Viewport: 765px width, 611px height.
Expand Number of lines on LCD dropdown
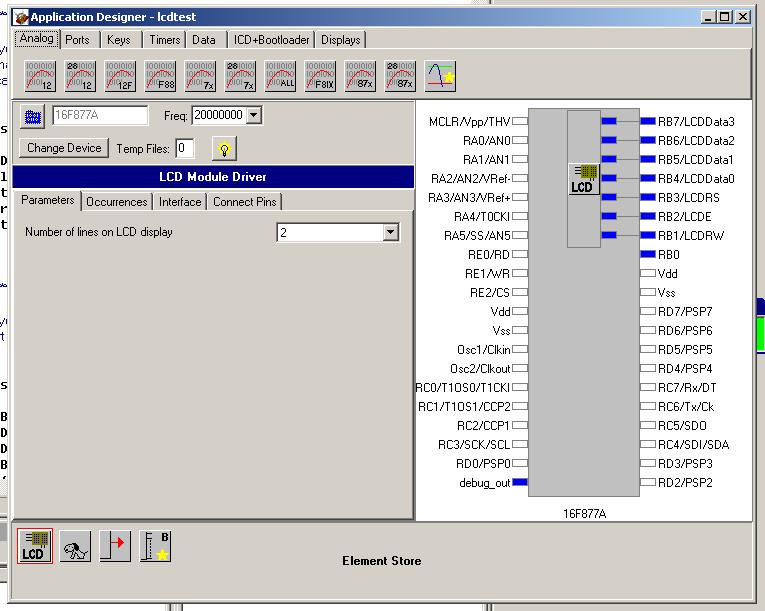(390, 232)
